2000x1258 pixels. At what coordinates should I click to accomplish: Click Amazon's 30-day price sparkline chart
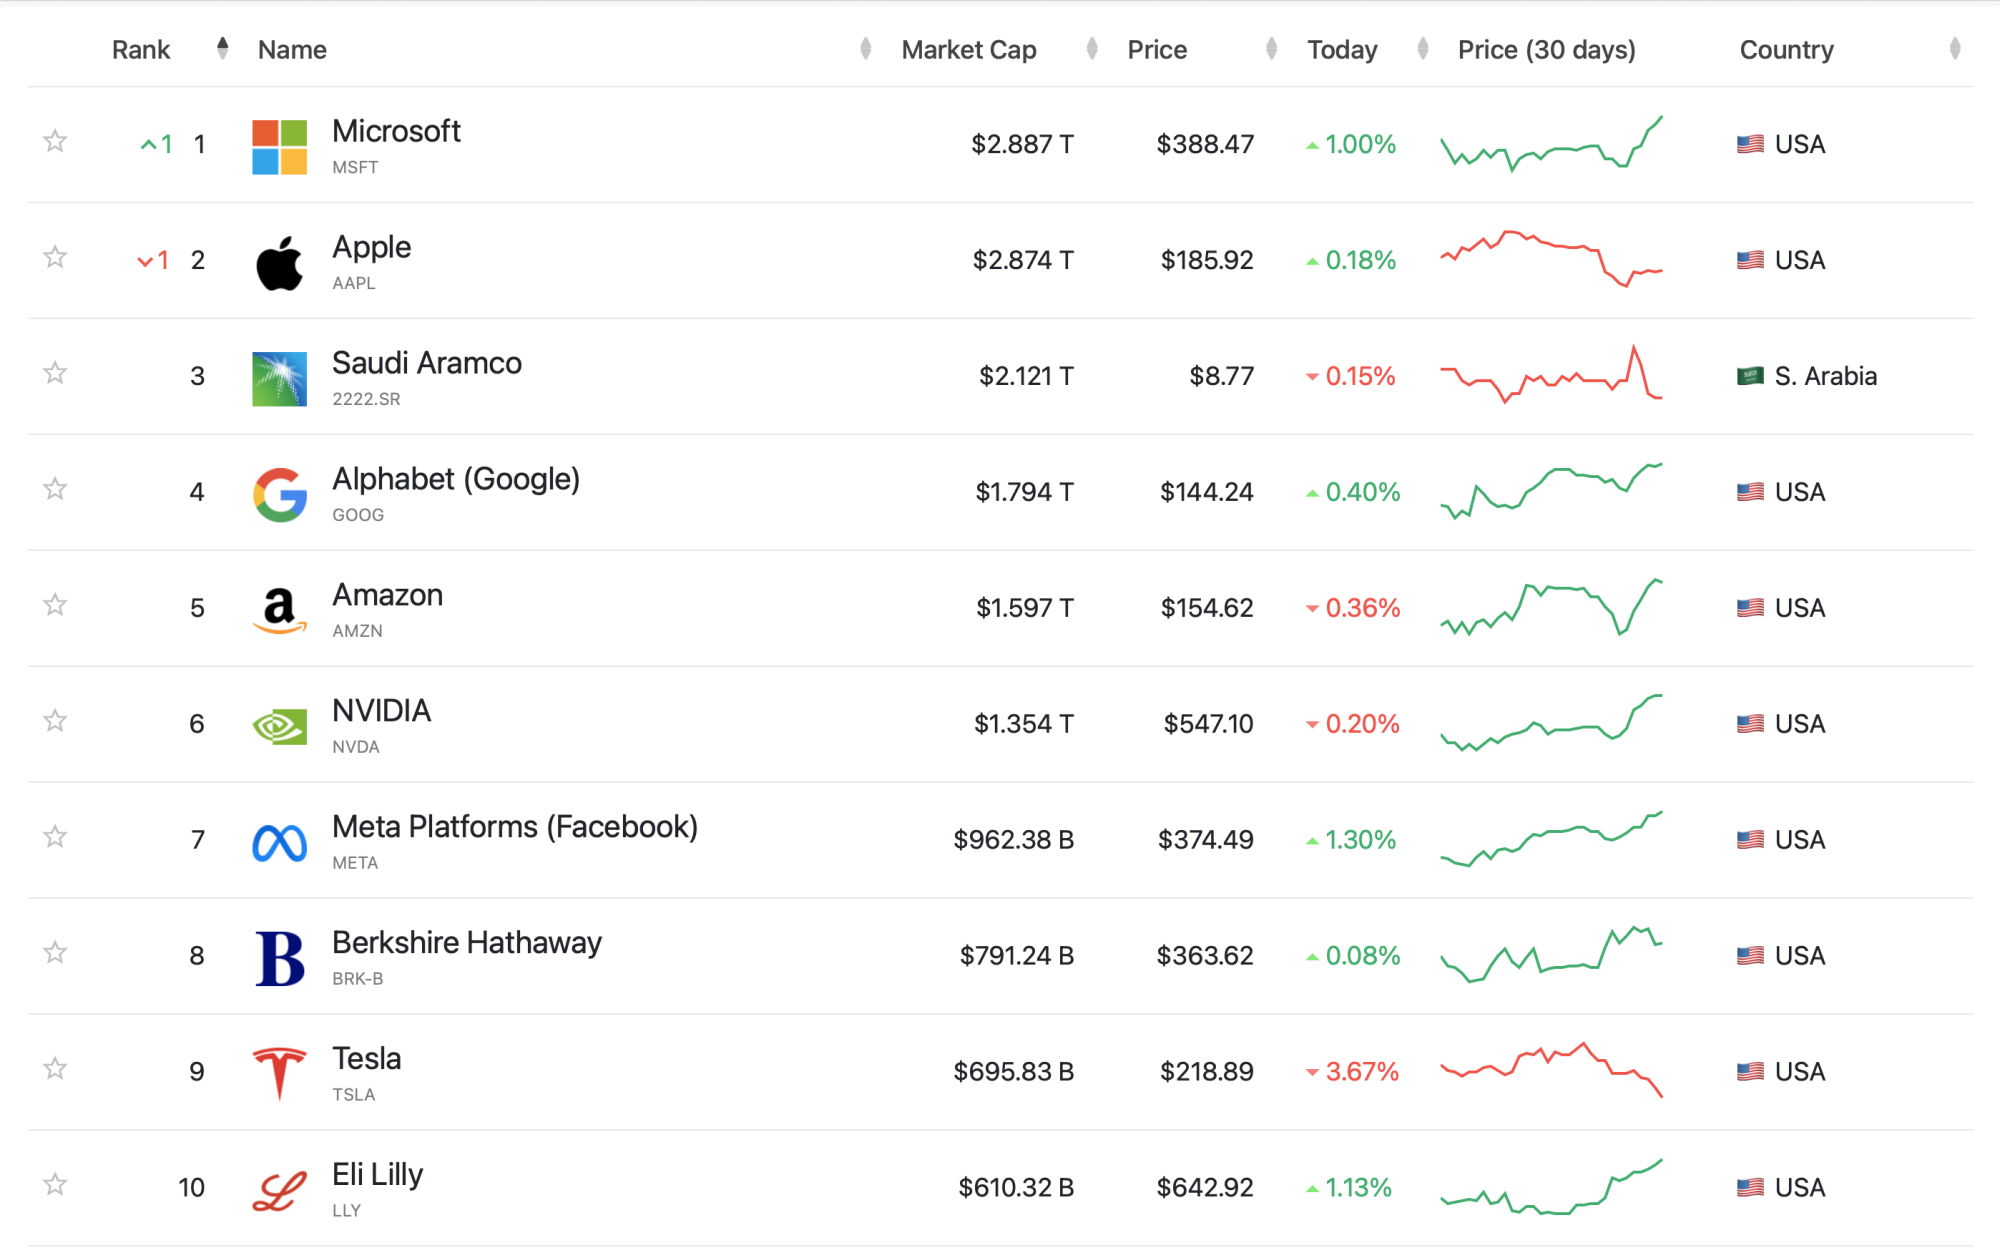click(1551, 607)
